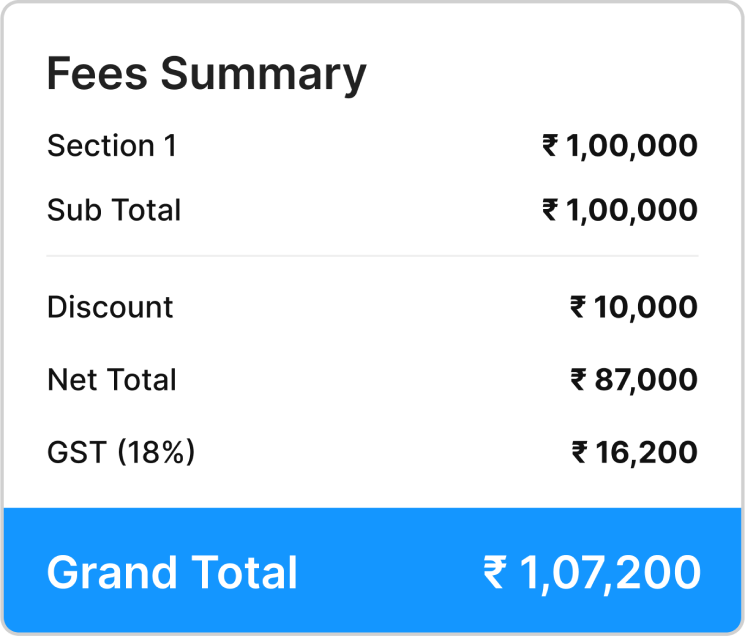Select the Net Total amount ₹ 87,000

pos(634,380)
